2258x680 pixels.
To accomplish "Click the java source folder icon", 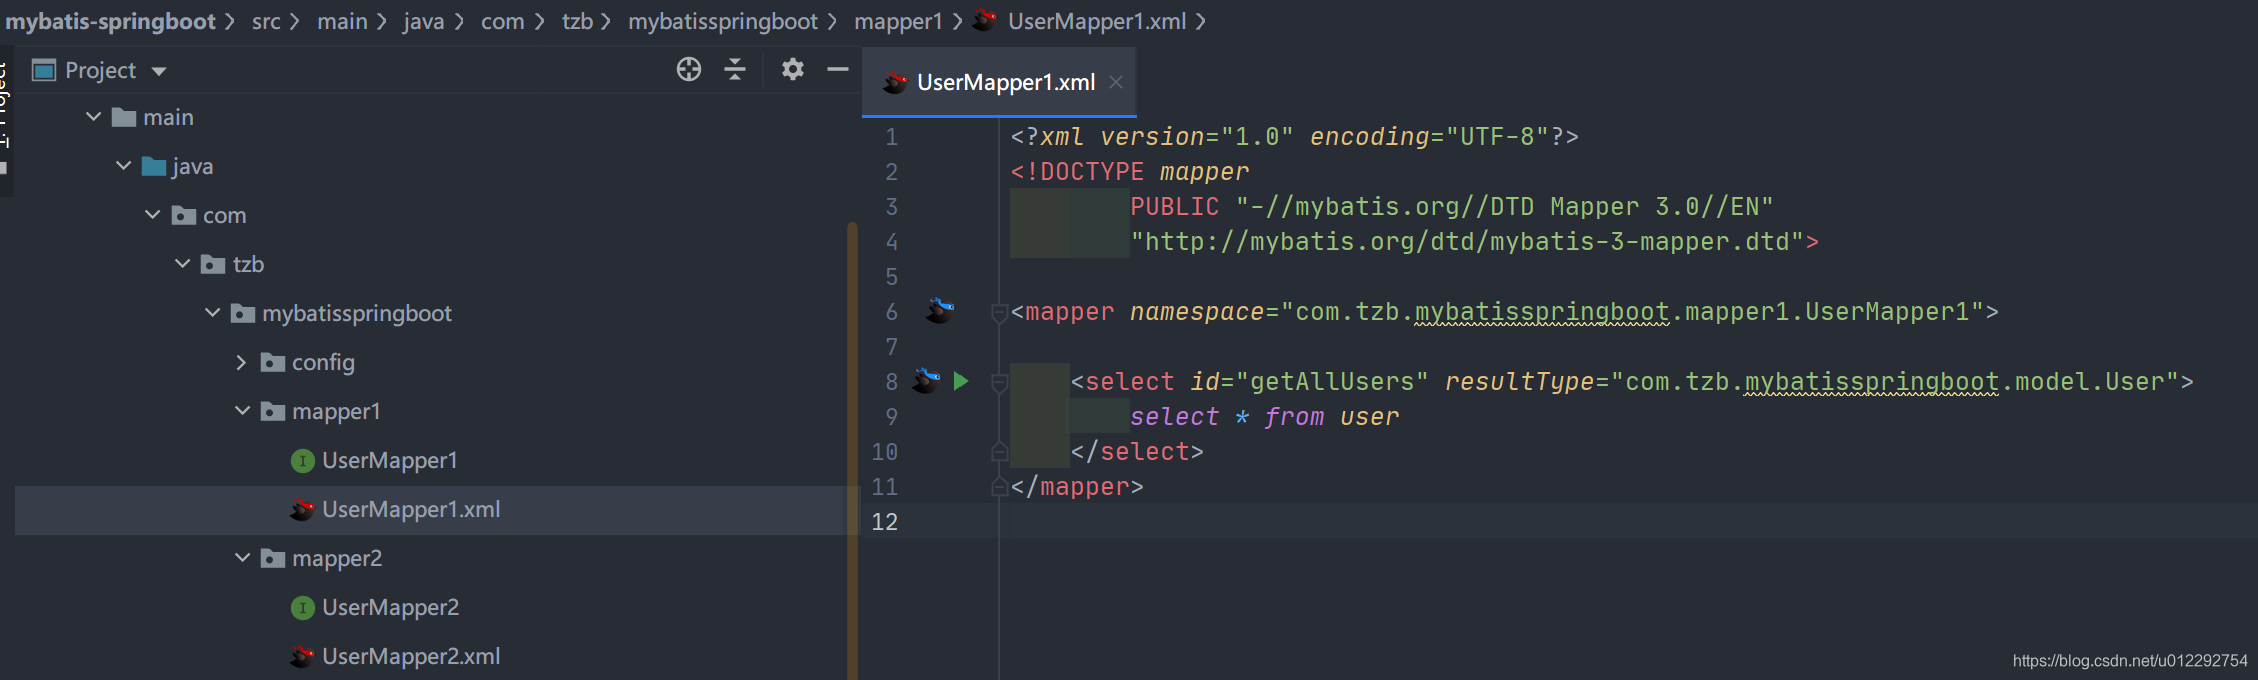I will click(x=154, y=166).
